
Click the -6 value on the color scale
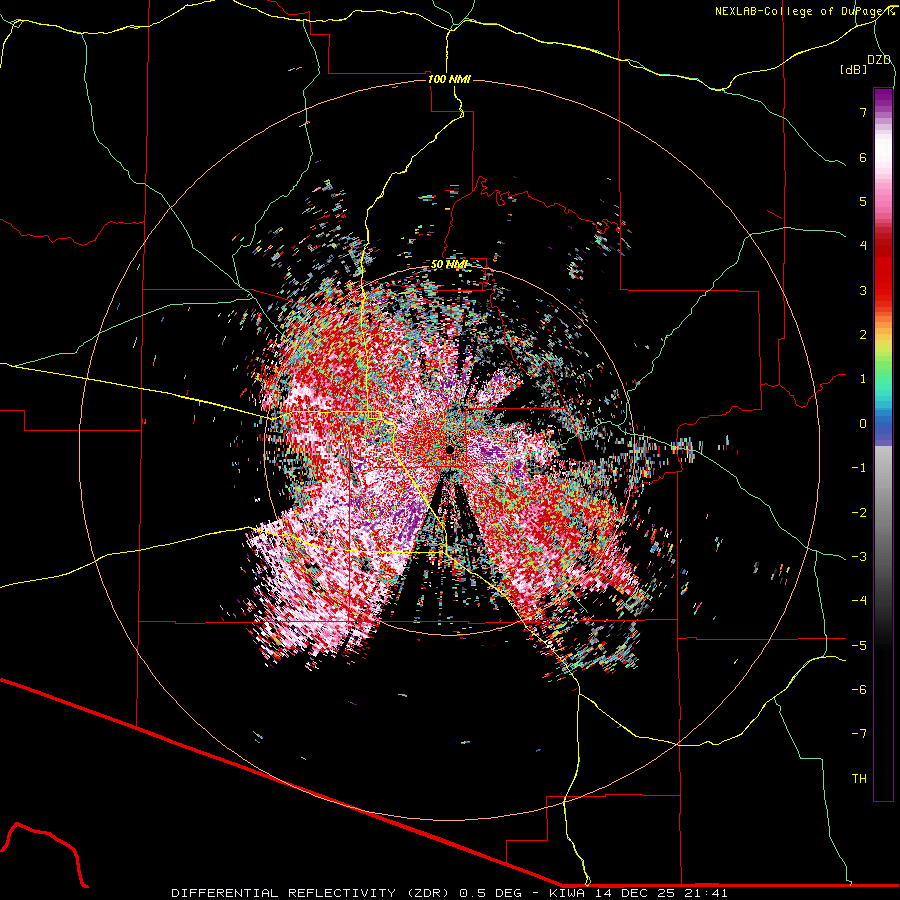point(859,690)
